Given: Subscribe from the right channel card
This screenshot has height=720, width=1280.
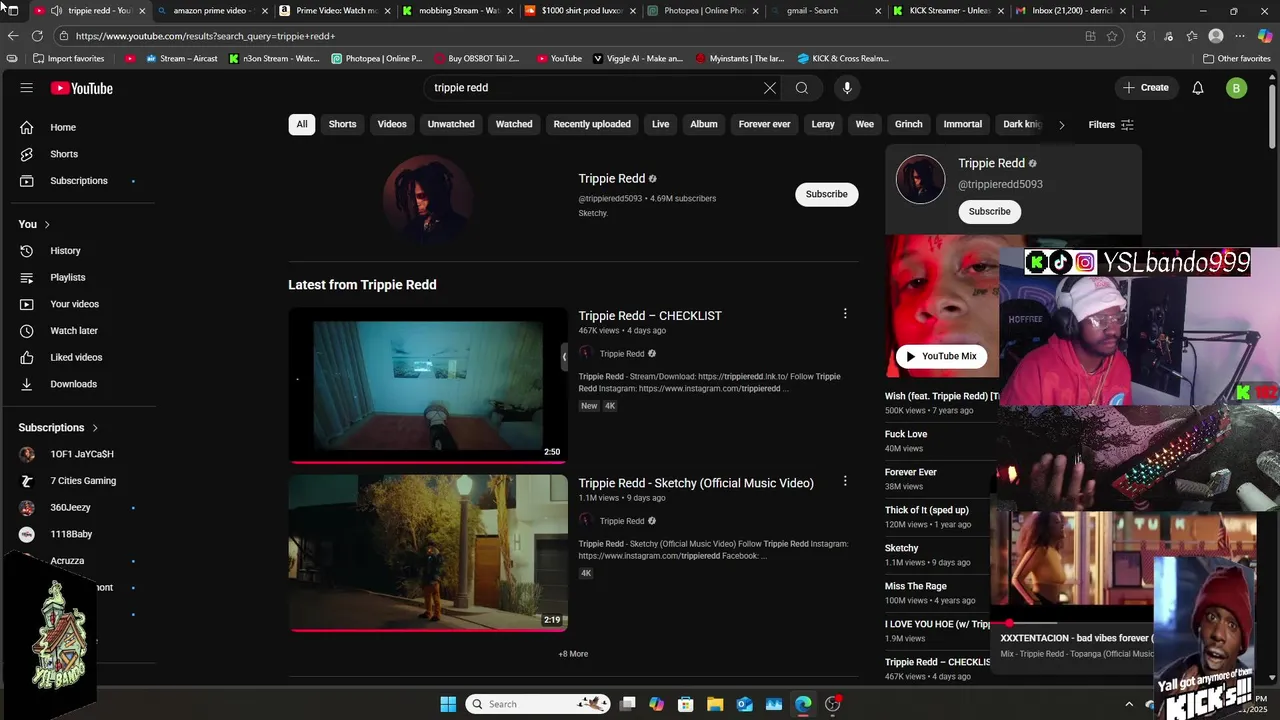Looking at the screenshot, I should (x=989, y=211).
